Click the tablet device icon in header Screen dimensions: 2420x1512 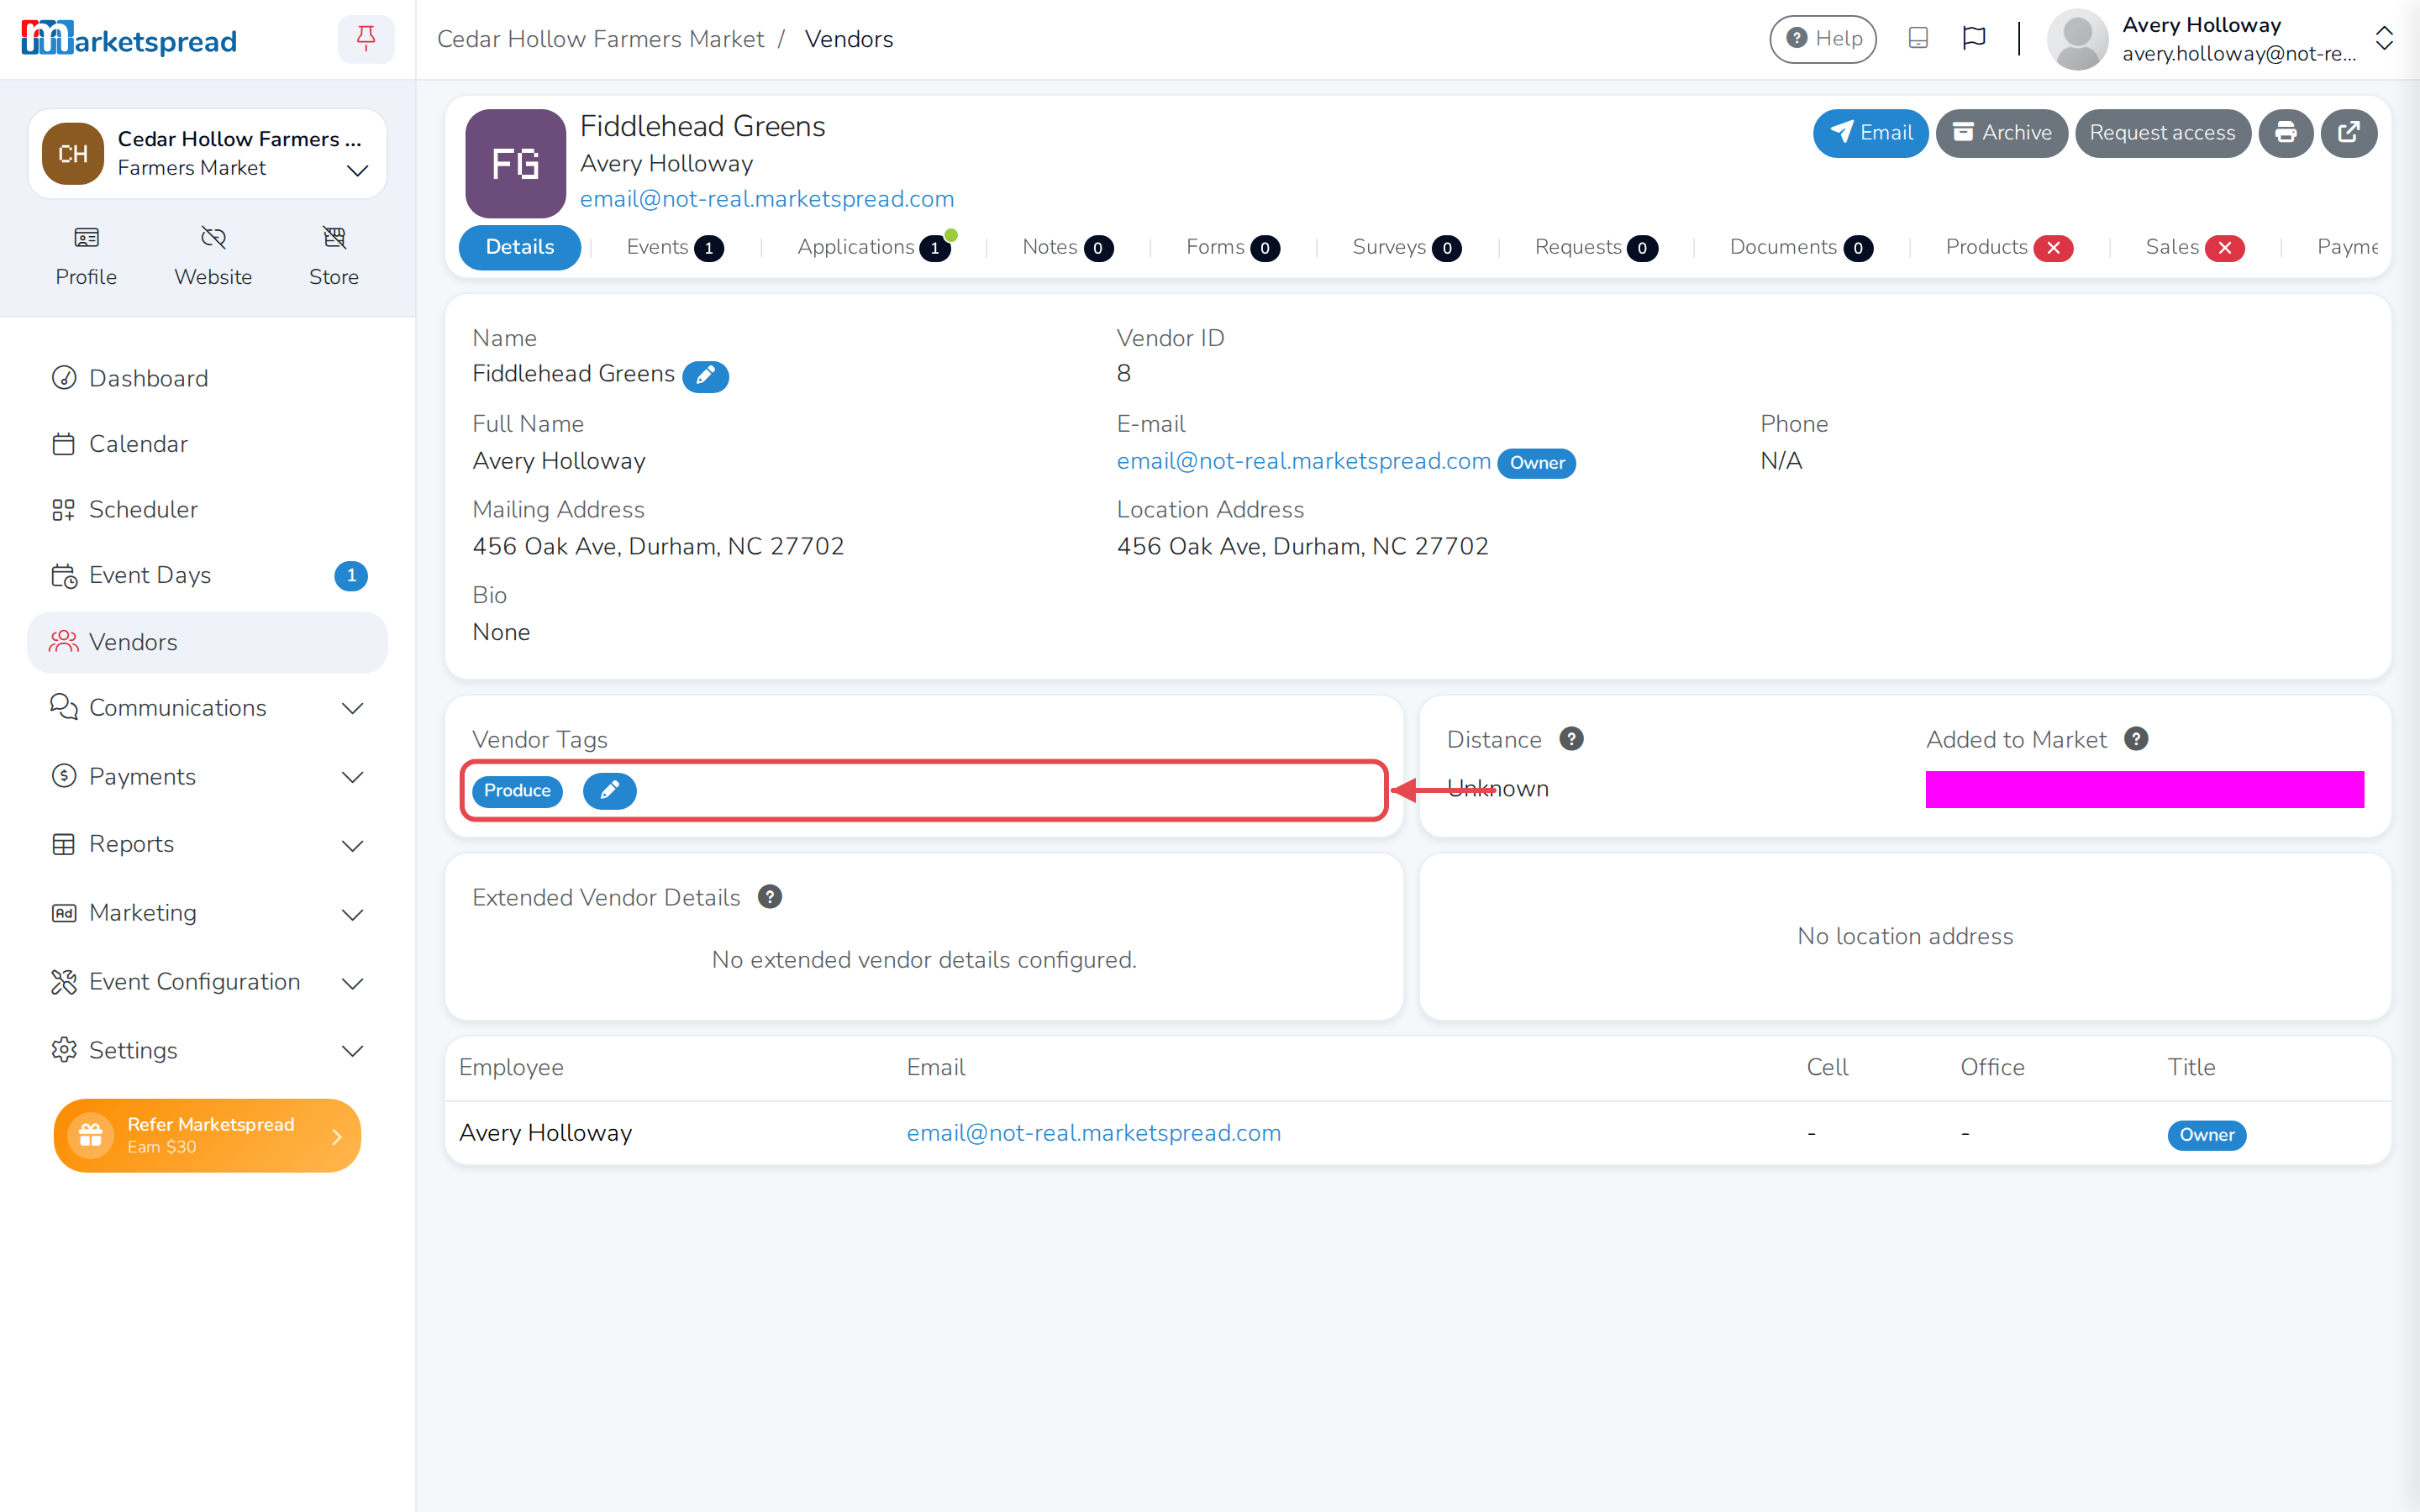click(1918, 39)
